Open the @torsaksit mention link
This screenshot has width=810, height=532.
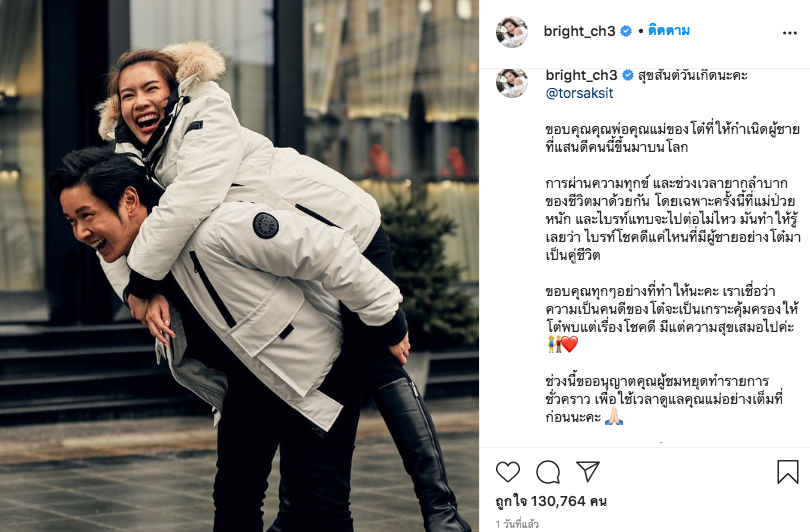point(579,93)
